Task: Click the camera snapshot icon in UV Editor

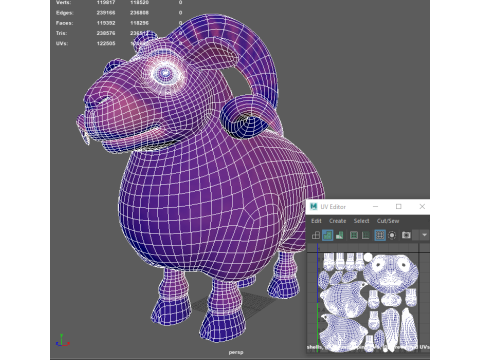Action: 406,235
